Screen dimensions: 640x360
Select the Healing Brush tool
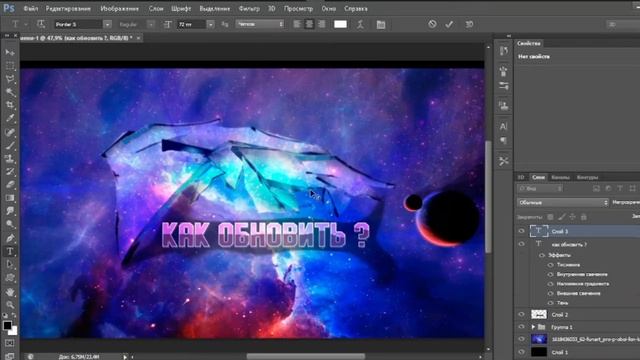pos(10,132)
